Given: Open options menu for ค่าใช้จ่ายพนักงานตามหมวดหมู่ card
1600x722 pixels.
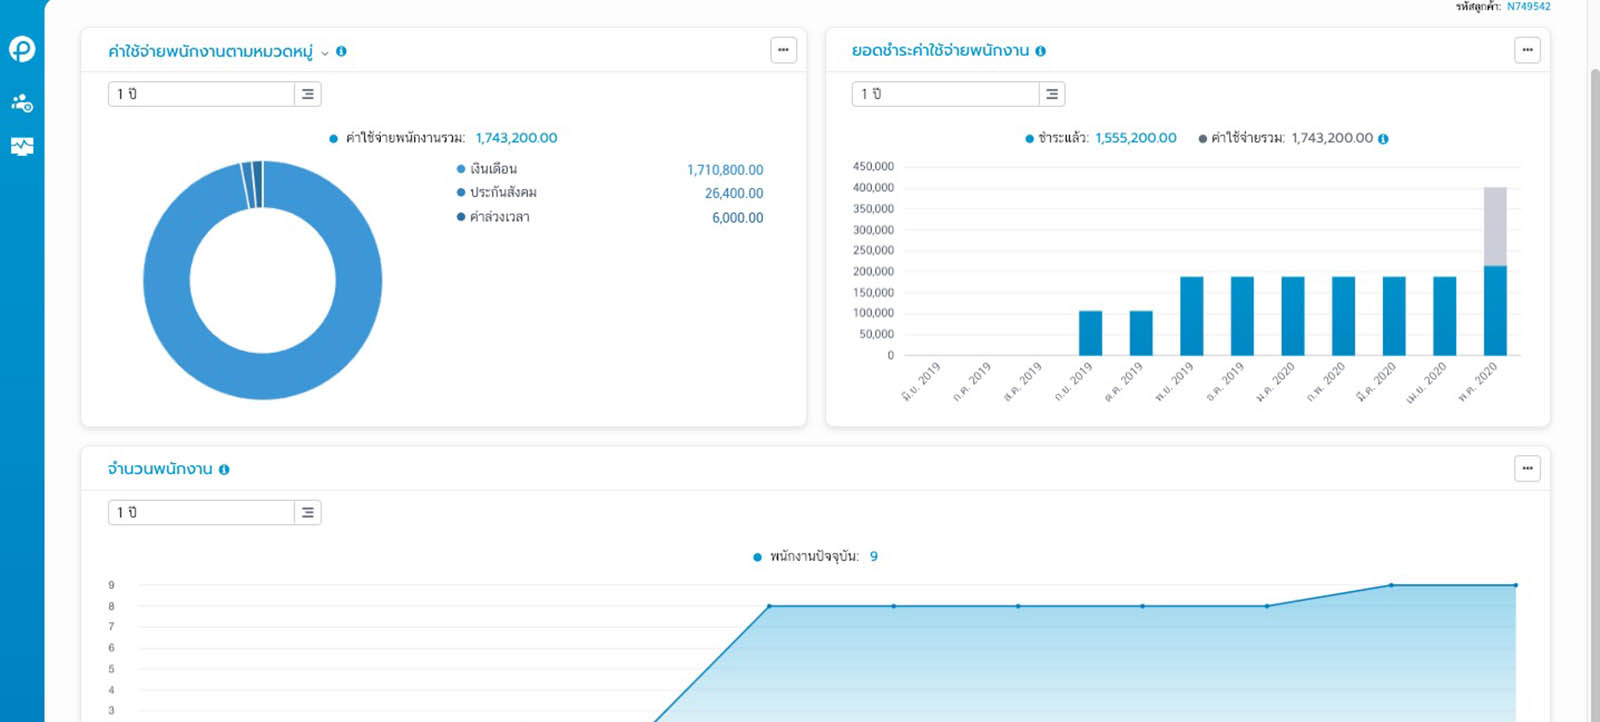Looking at the screenshot, I should coord(783,50).
